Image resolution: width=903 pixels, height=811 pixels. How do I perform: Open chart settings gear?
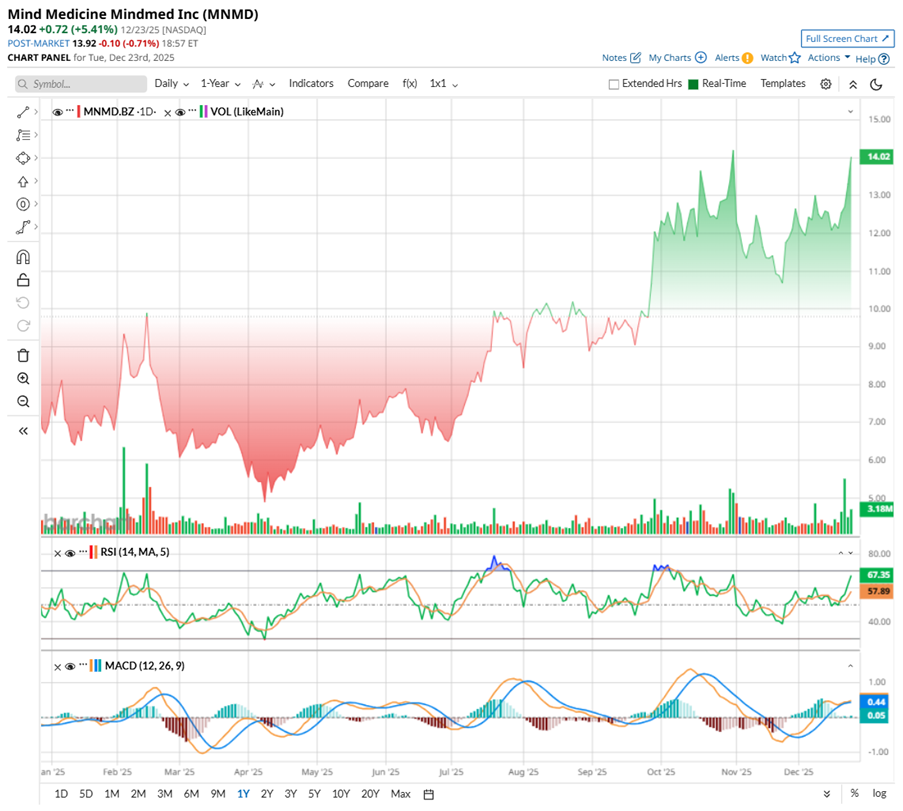pos(826,84)
